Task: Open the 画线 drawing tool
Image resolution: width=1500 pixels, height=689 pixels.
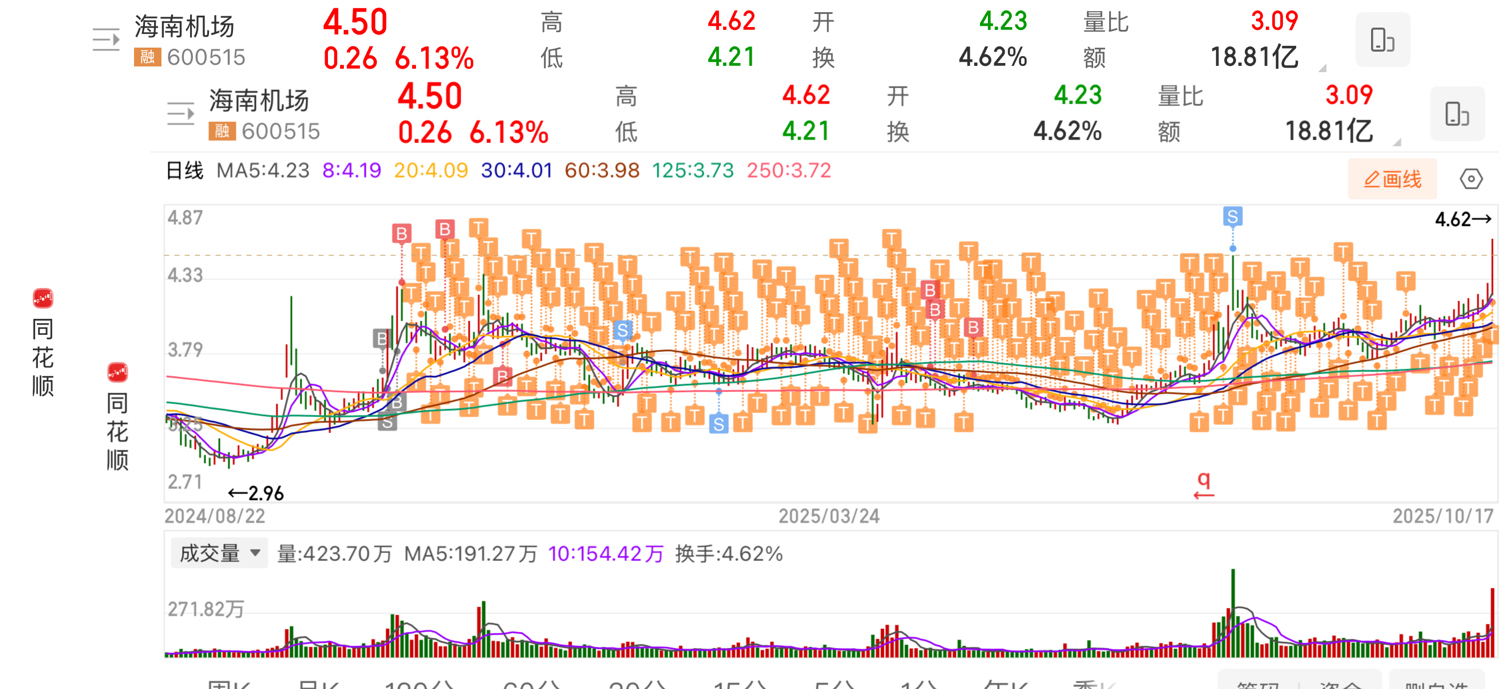Action: tap(1392, 179)
